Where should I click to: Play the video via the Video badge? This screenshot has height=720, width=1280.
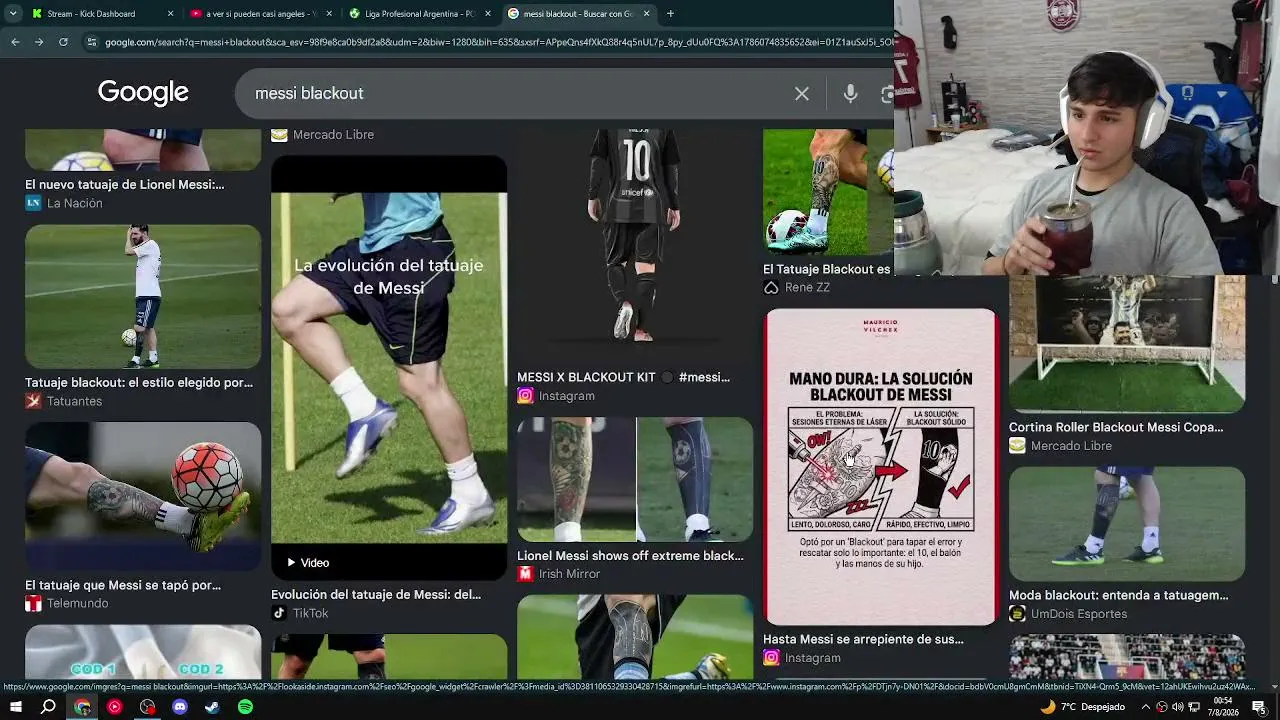pyautogui.click(x=308, y=563)
